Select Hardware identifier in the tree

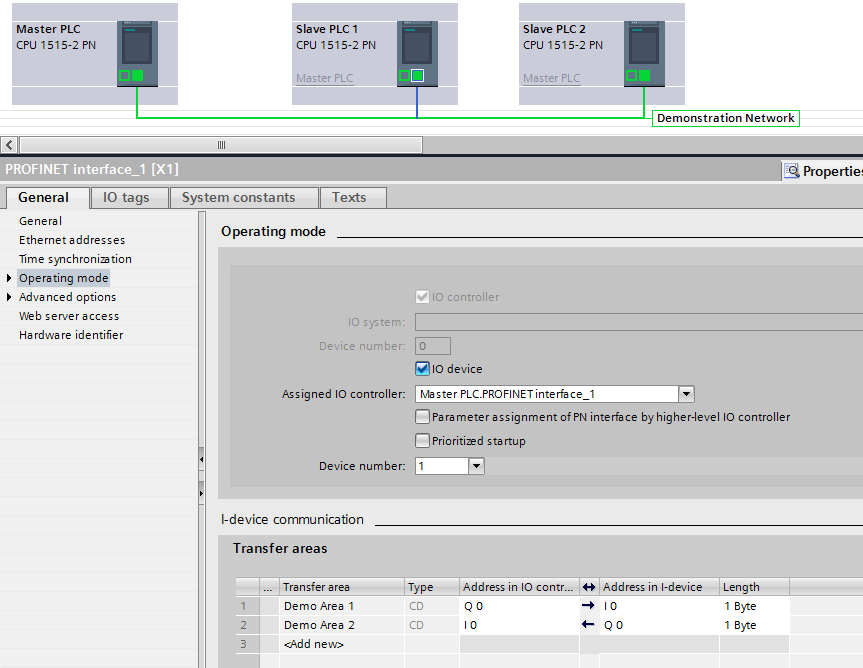click(x=71, y=335)
